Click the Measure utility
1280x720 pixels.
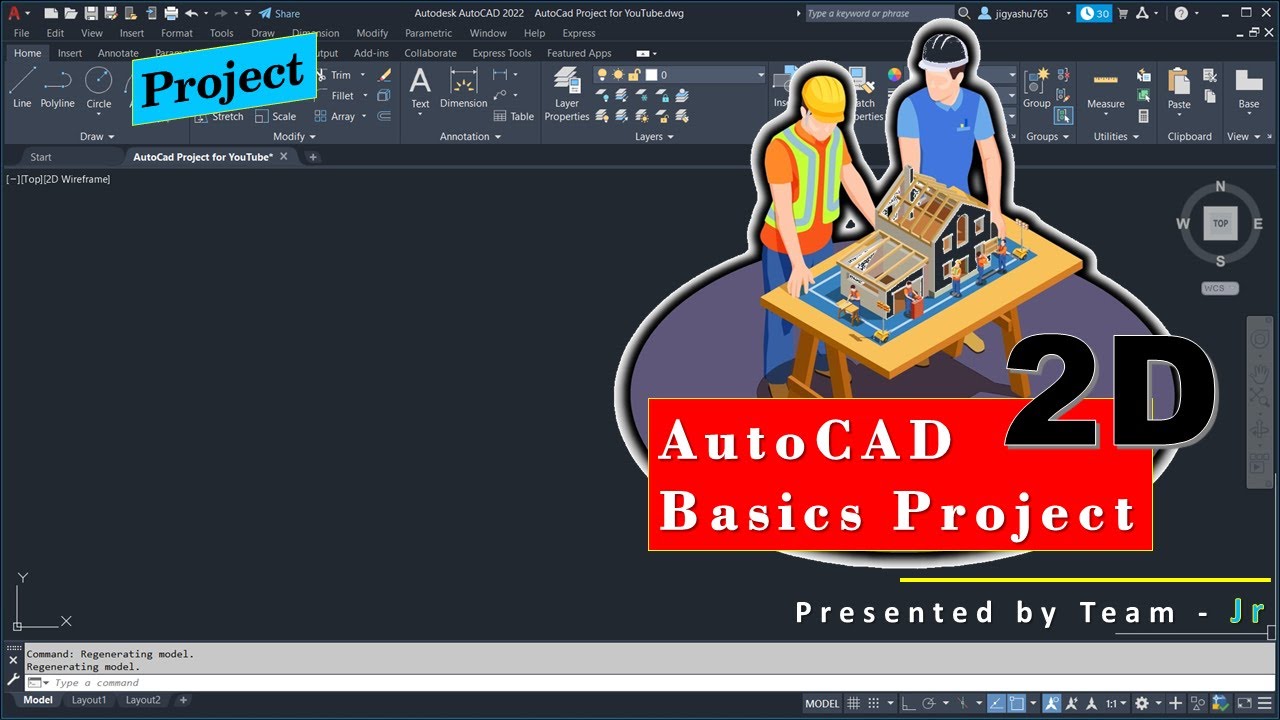tap(1105, 88)
